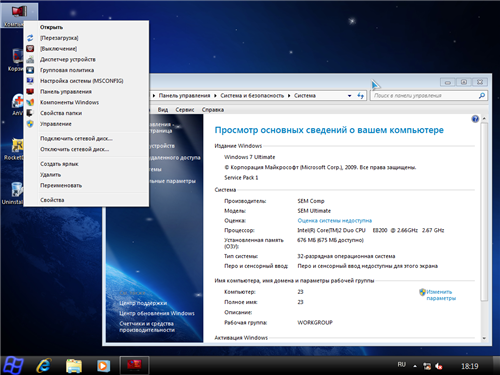Expand the address bar history dropdown
Screen dimensions: 500x375
pos(349,96)
